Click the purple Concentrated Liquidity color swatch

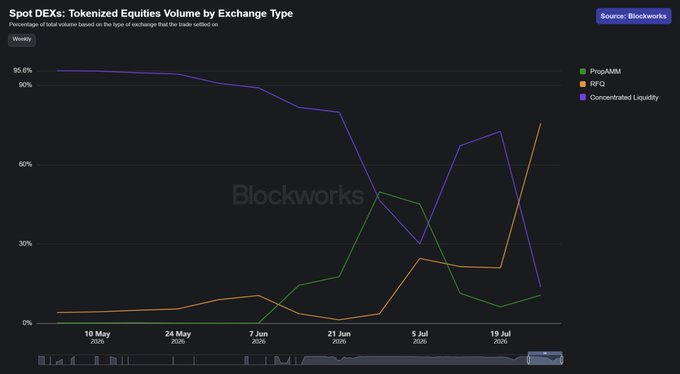583,98
